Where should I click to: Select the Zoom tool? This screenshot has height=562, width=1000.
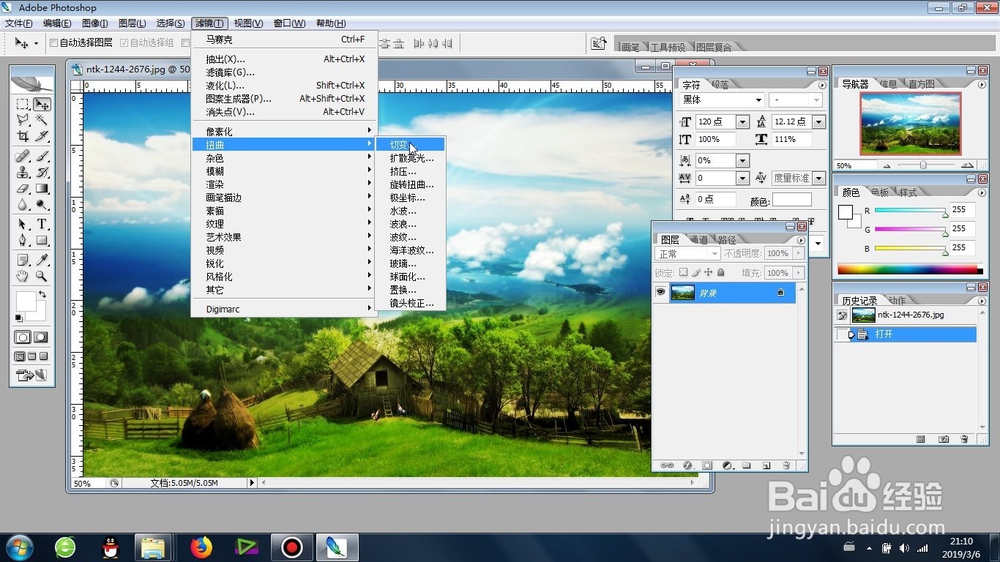click(x=42, y=276)
